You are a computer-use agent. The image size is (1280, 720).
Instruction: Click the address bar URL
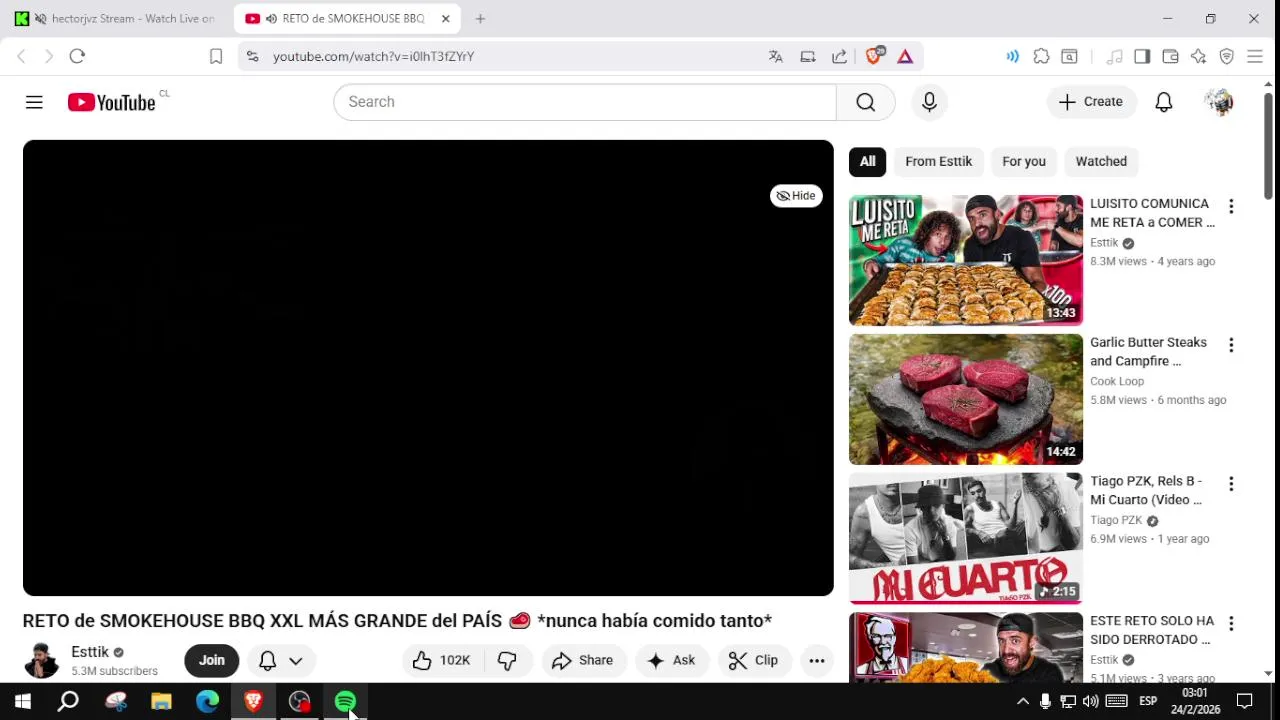373,56
